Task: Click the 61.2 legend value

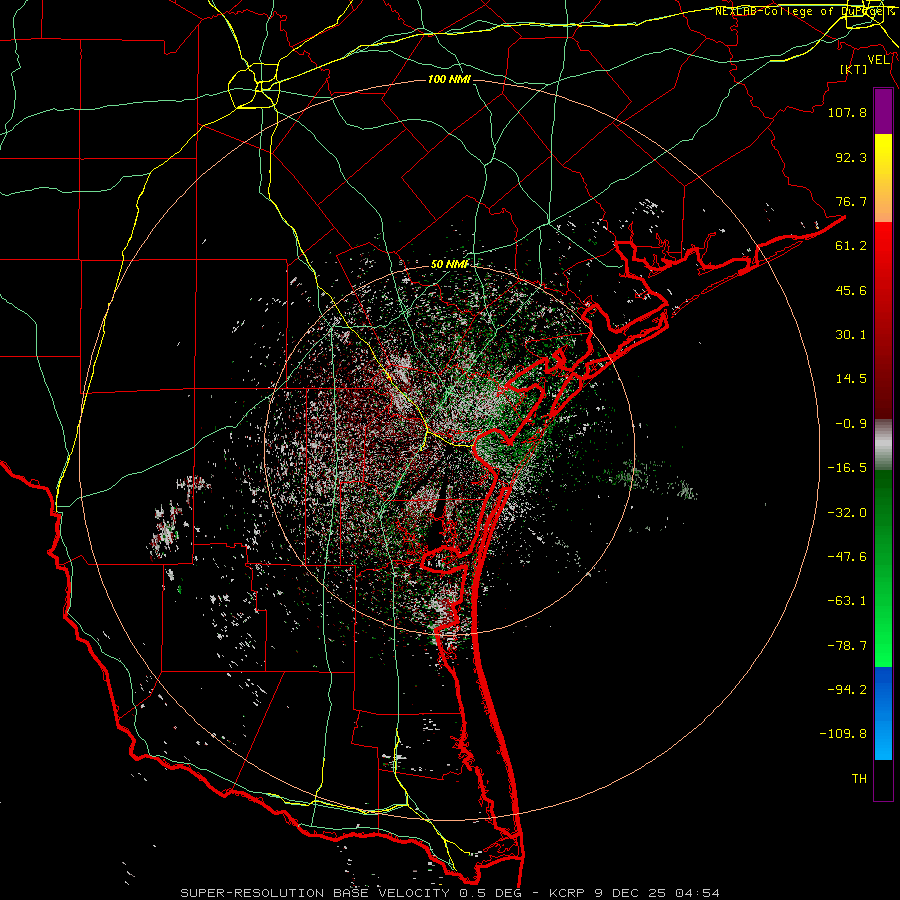Action: tap(851, 246)
